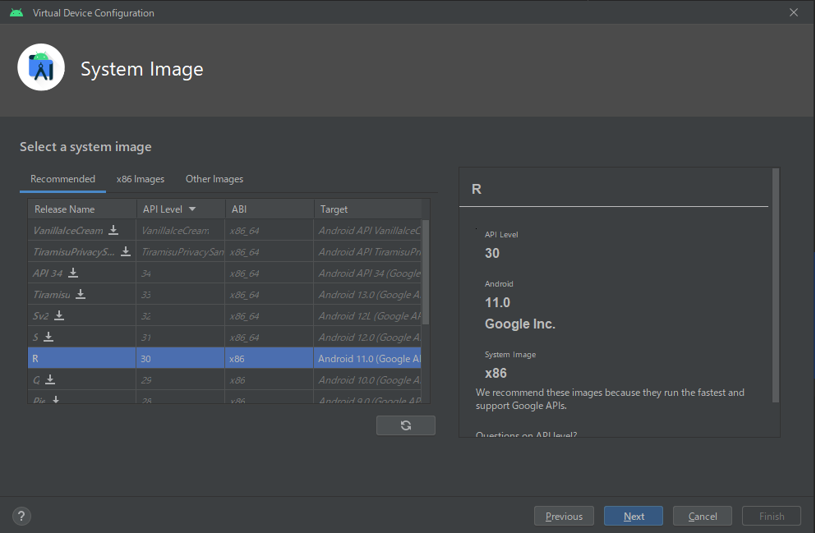The width and height of the screenshot is (815, 533).
Task: Click the details panel scrollbar
Action: [775, 285]
